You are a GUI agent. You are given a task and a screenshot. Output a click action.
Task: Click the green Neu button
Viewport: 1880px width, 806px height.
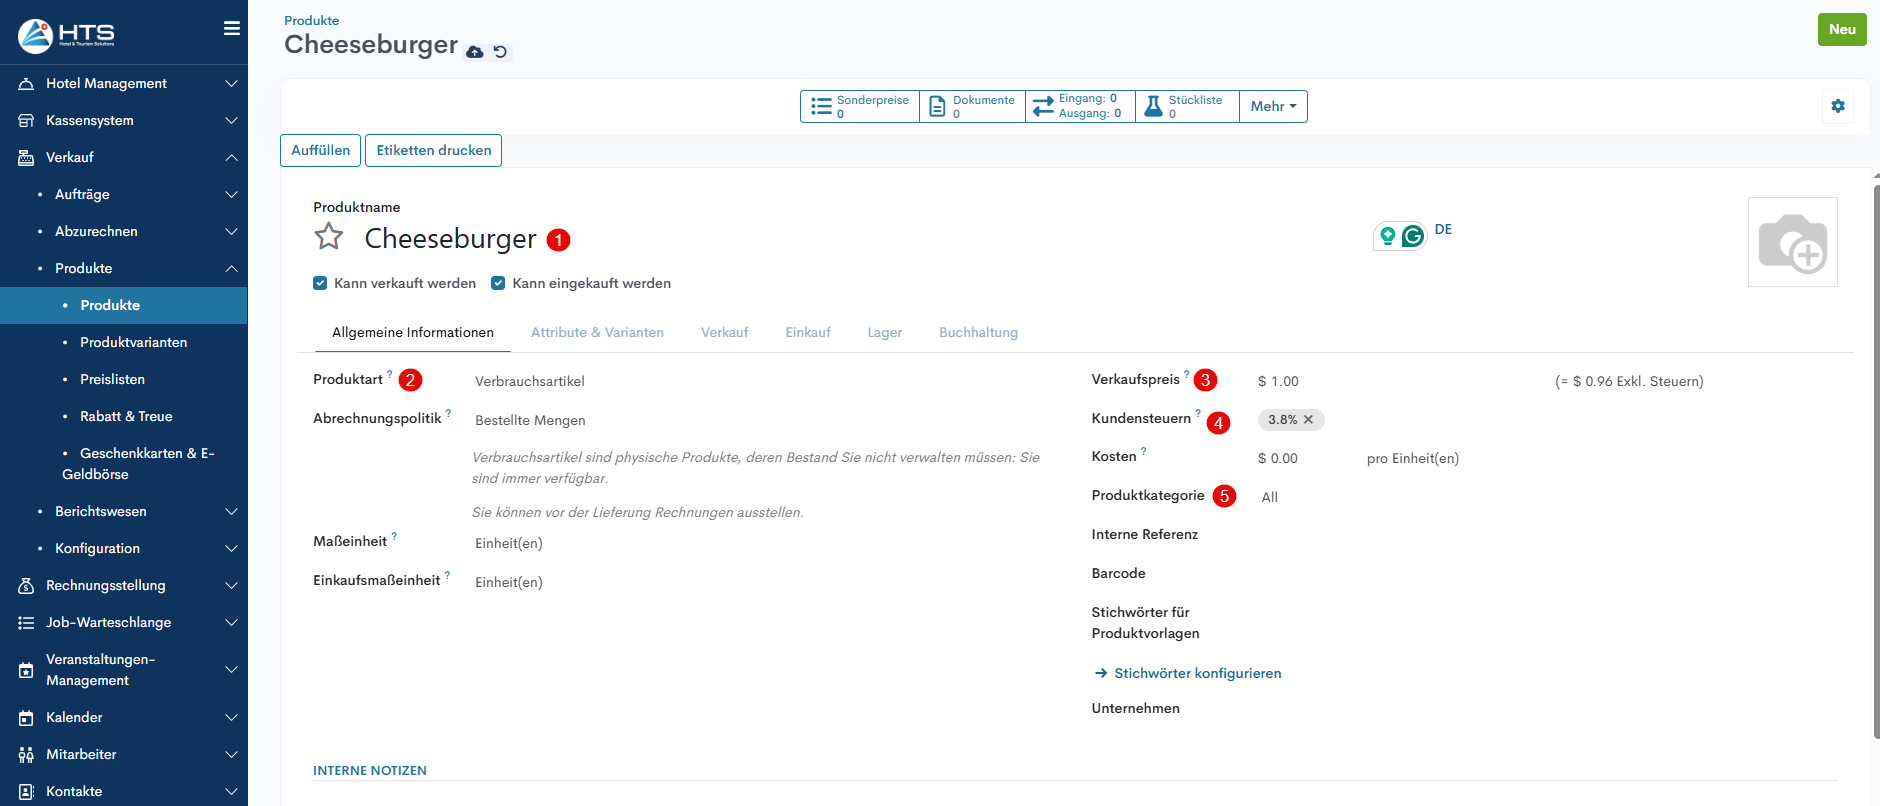point(1841,29)
